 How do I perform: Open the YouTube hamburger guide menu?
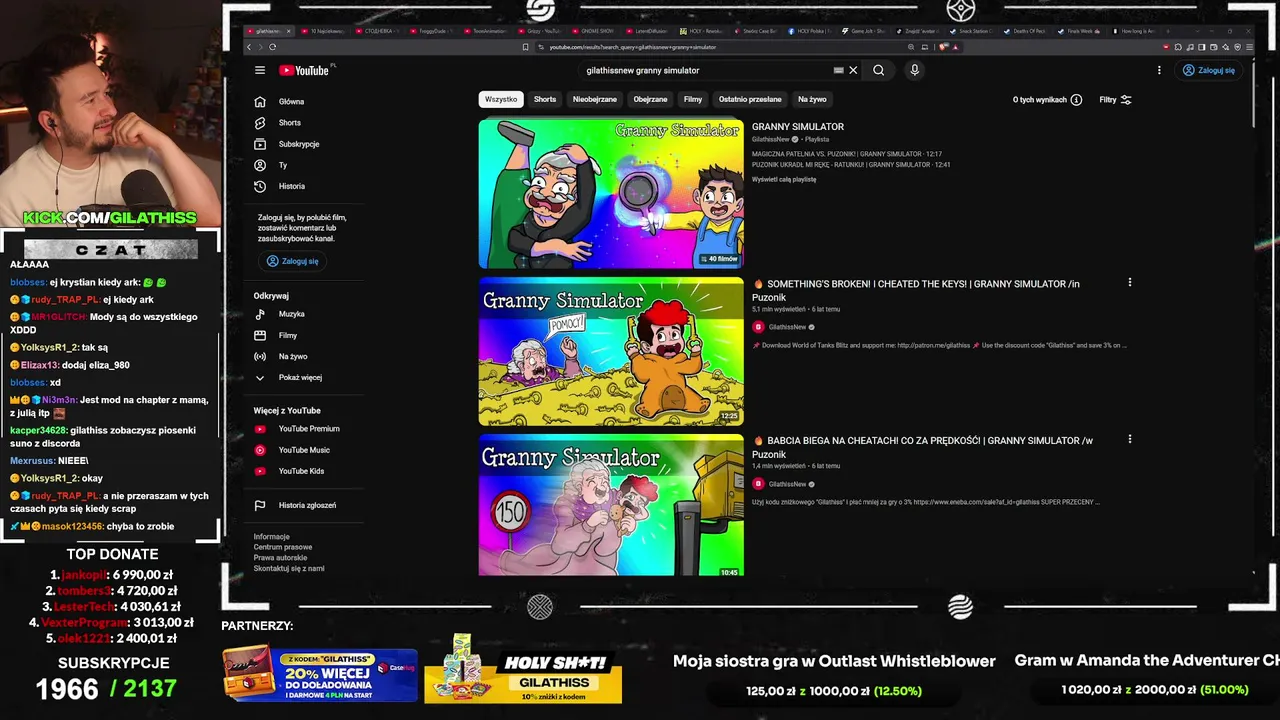pyautogui.click(x=260, y=70)
